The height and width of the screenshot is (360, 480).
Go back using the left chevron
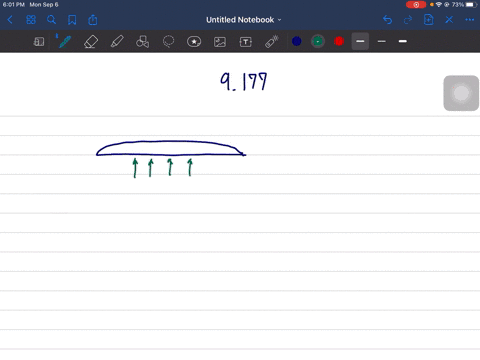tap(10, 20)
